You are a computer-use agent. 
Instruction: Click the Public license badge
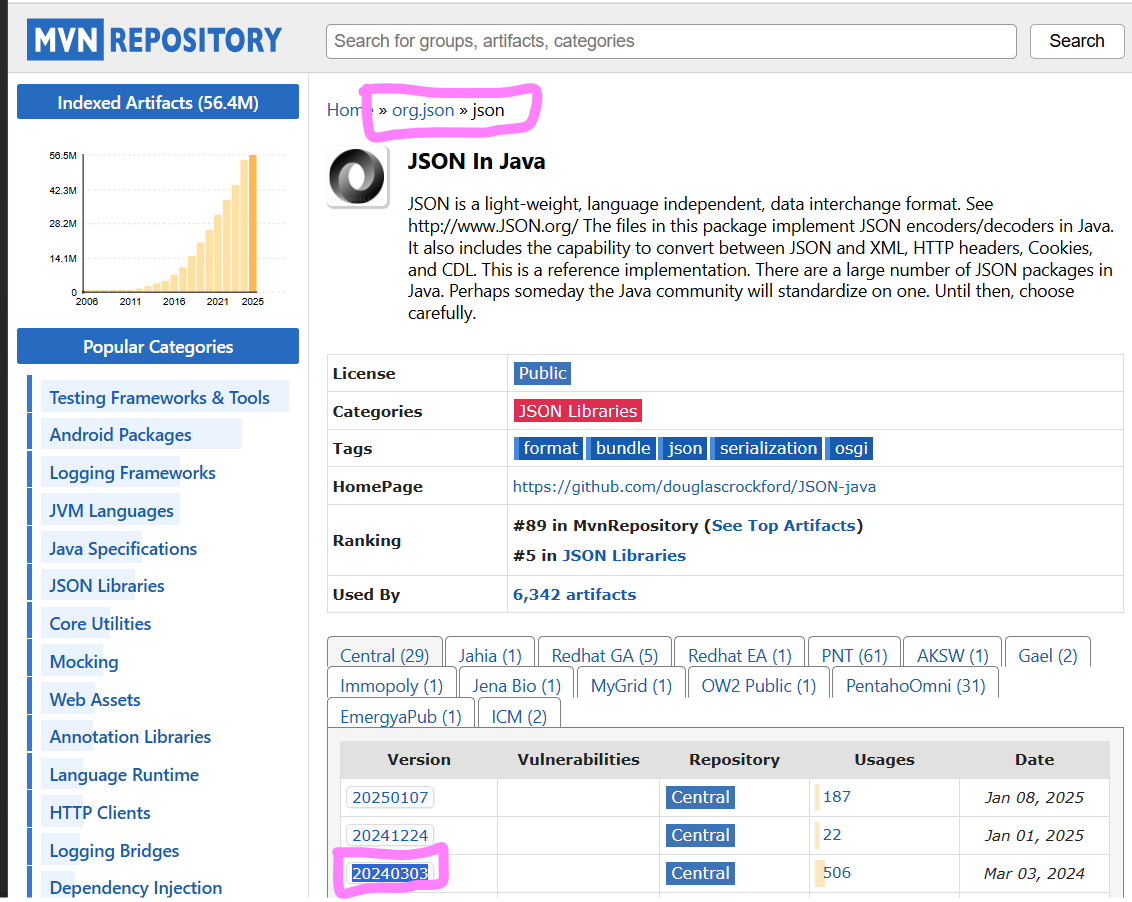click(542, 373)
